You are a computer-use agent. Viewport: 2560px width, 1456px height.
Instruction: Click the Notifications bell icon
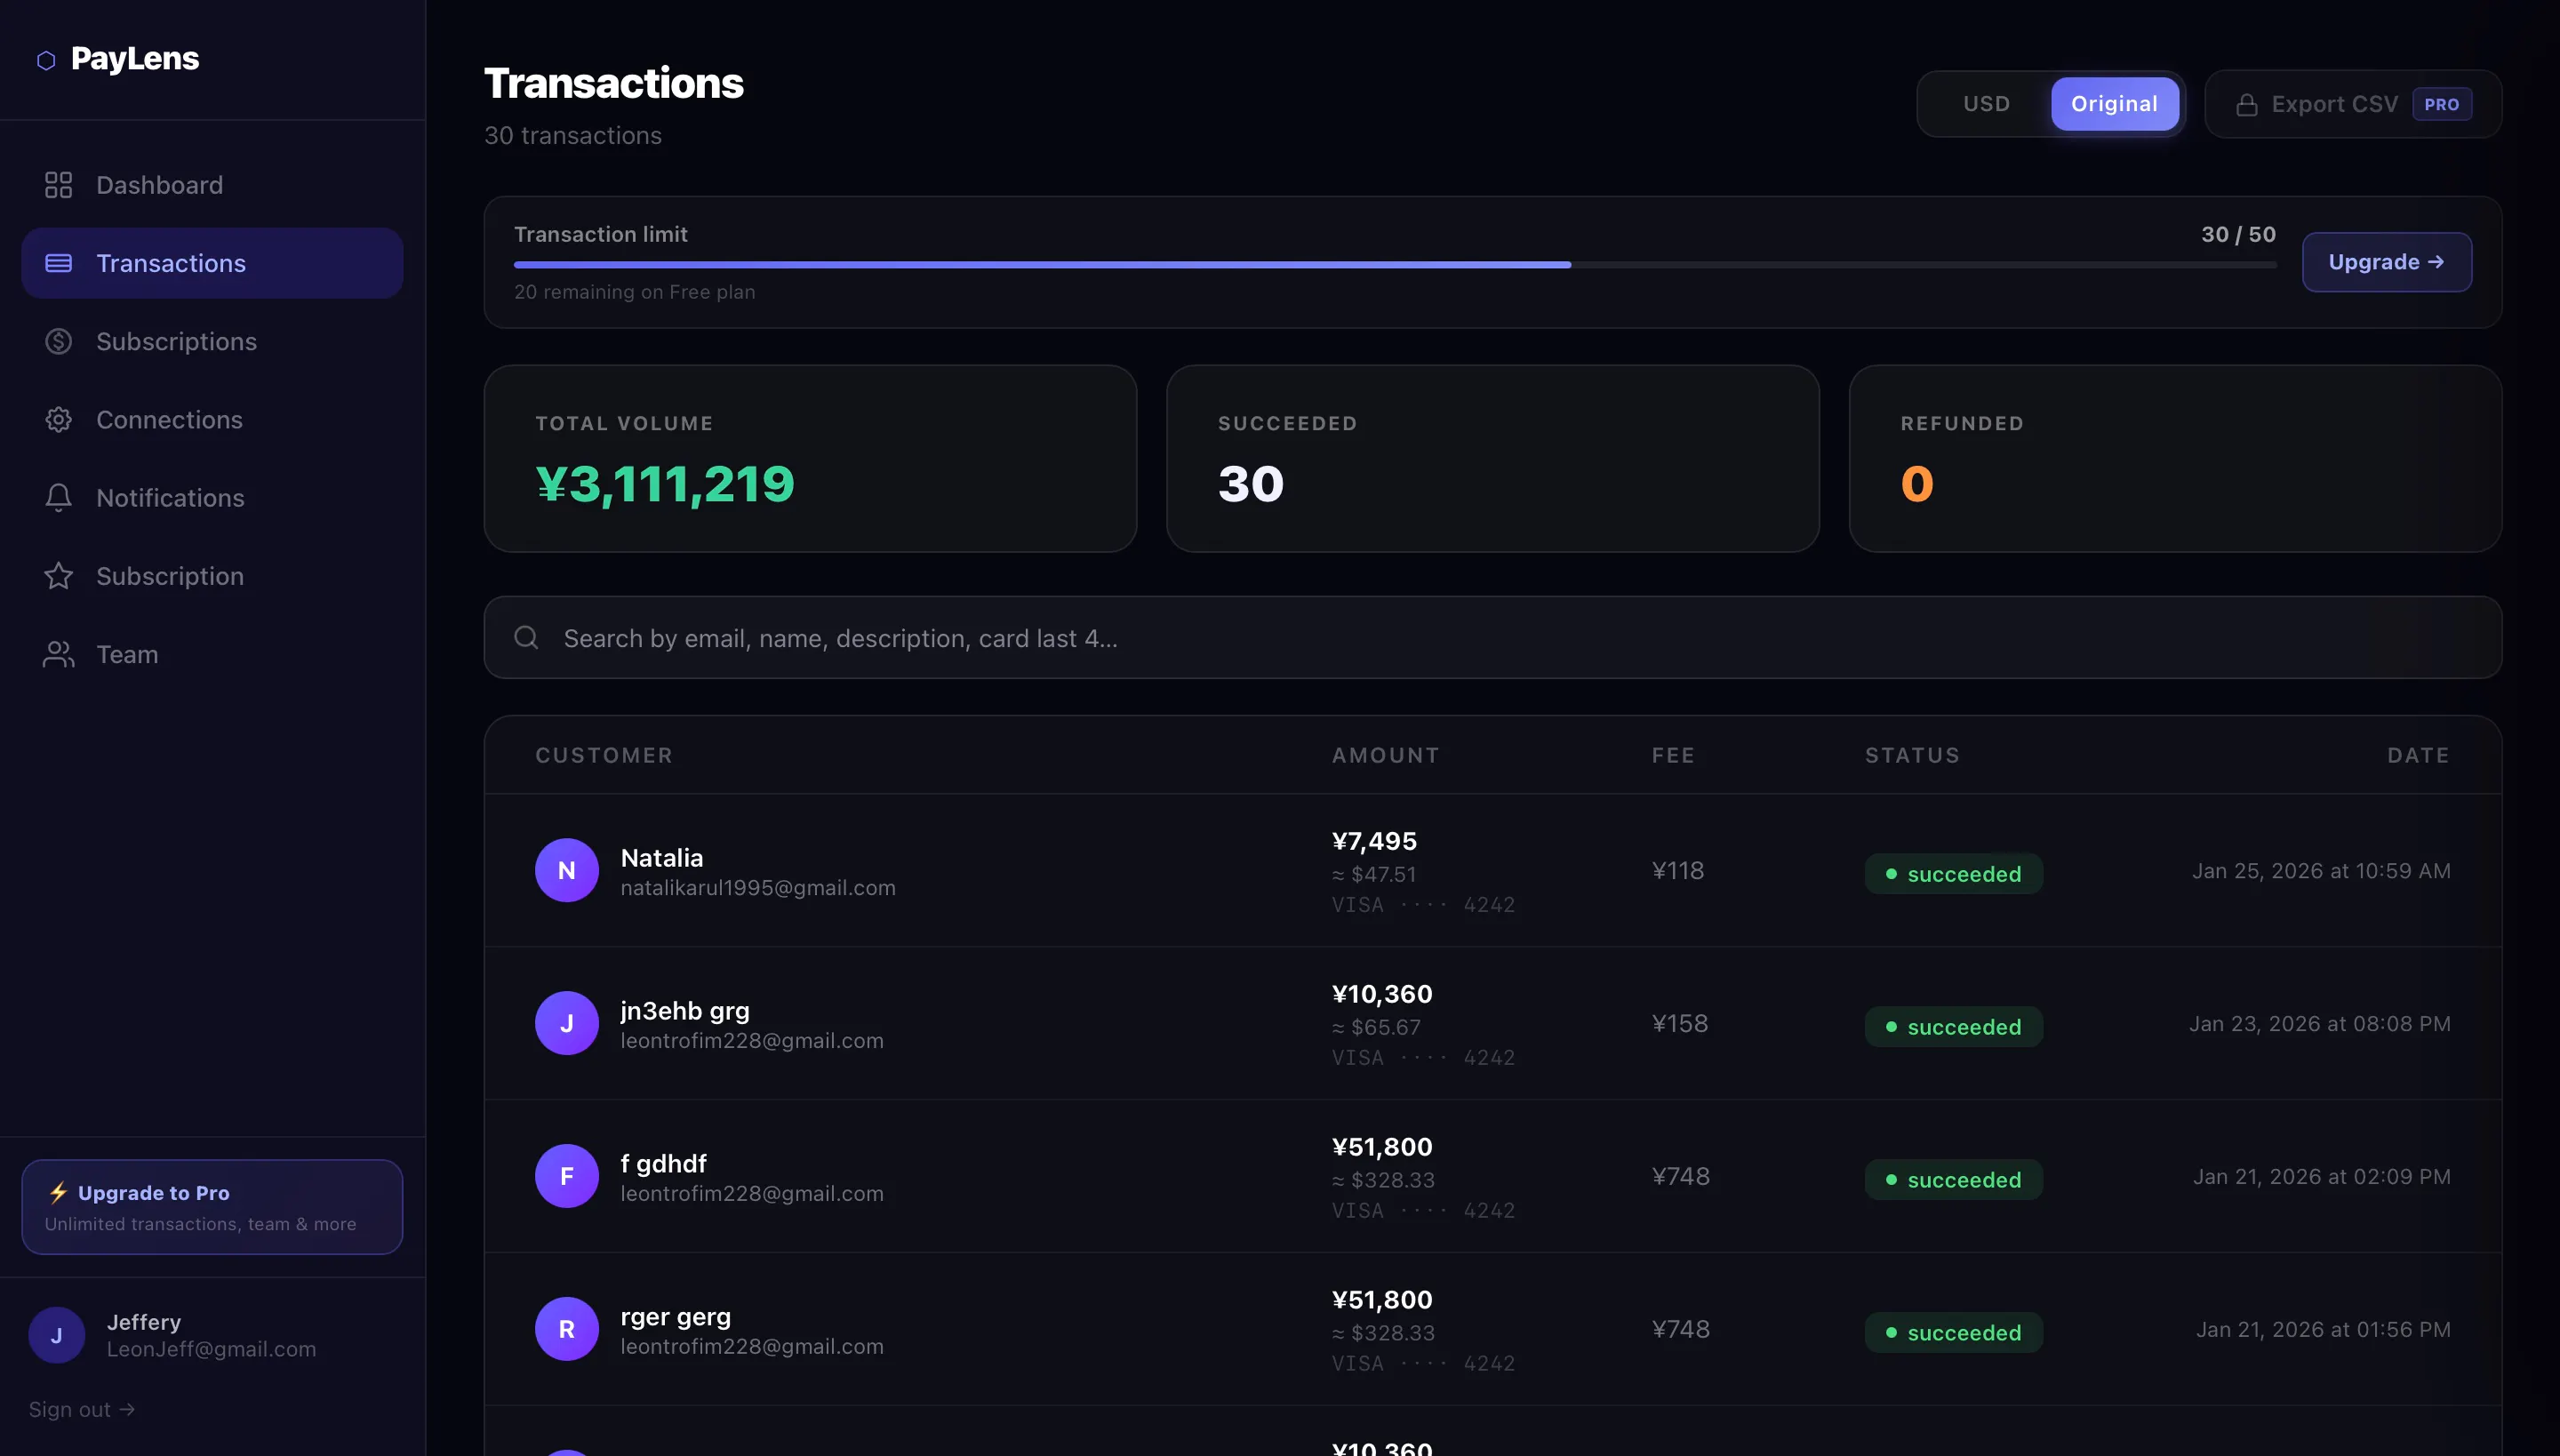(x=59, y=498)
